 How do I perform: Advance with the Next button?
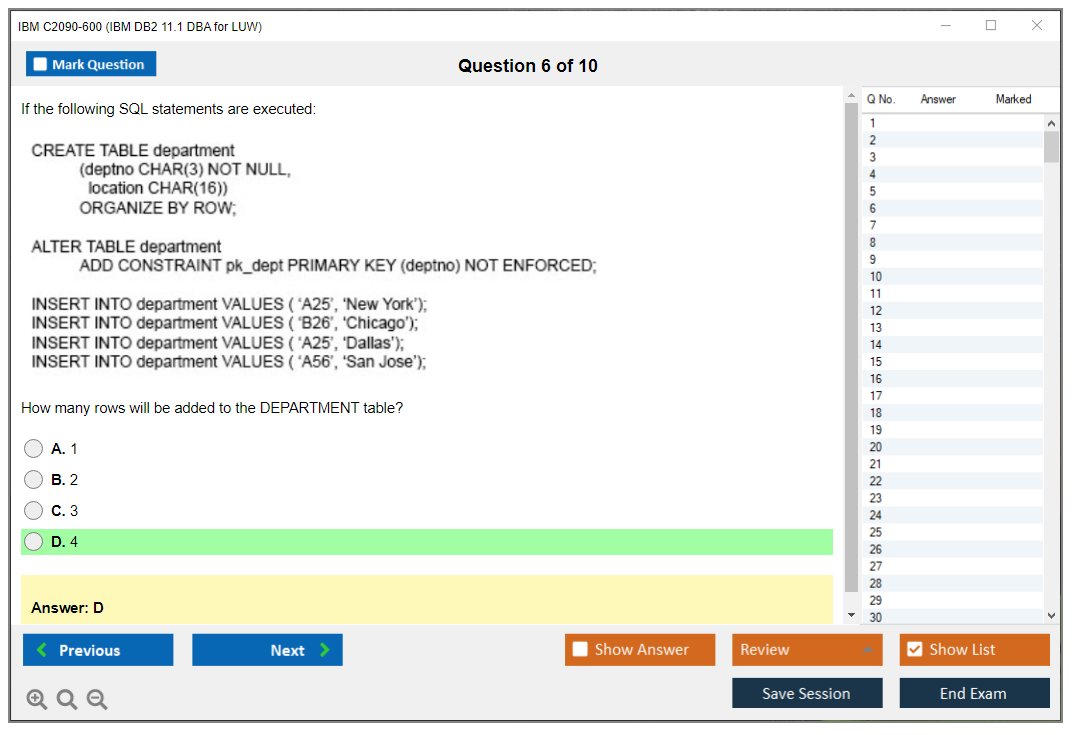pos(267,650)
